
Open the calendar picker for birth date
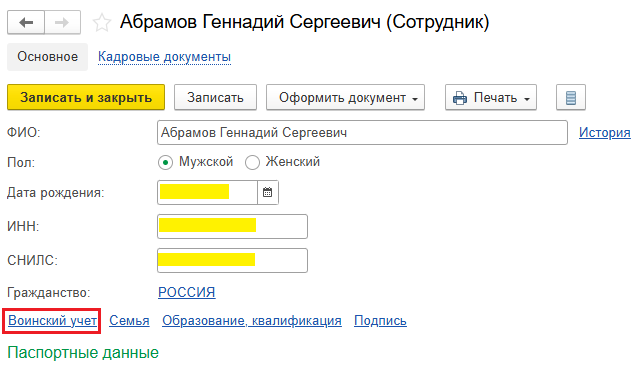coord(268,192)
